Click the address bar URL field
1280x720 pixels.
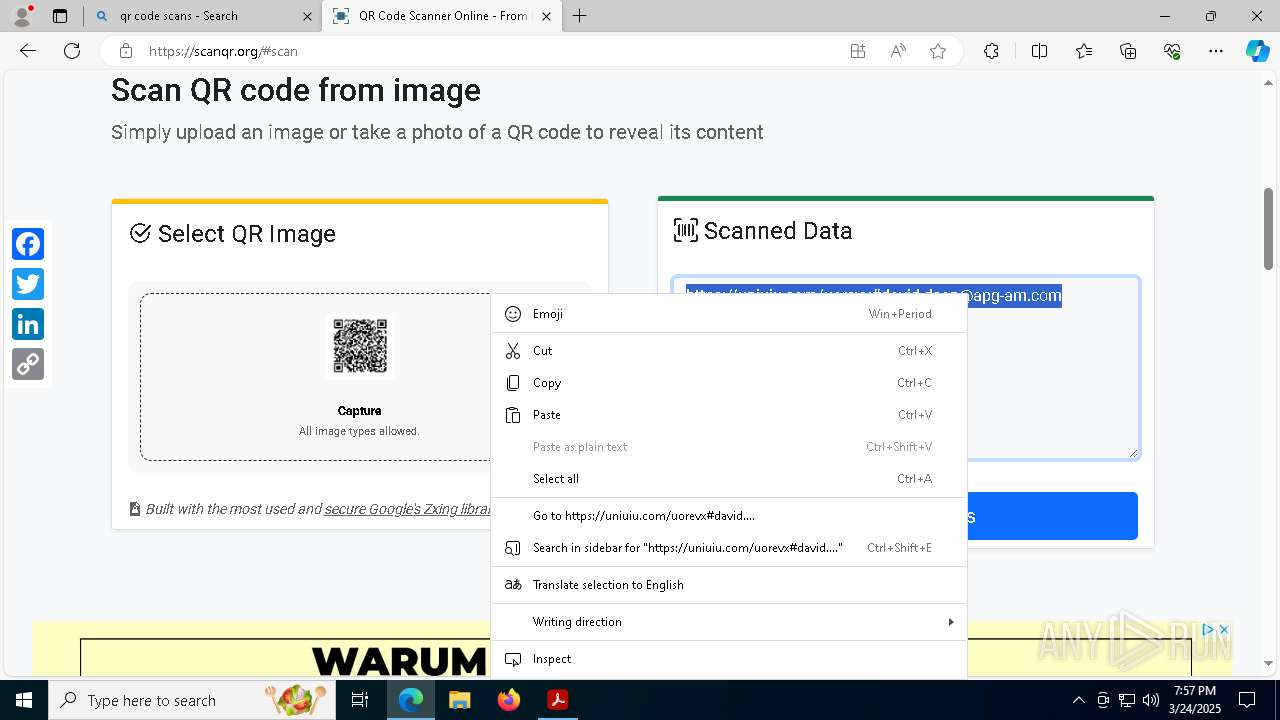pos(490,51)
